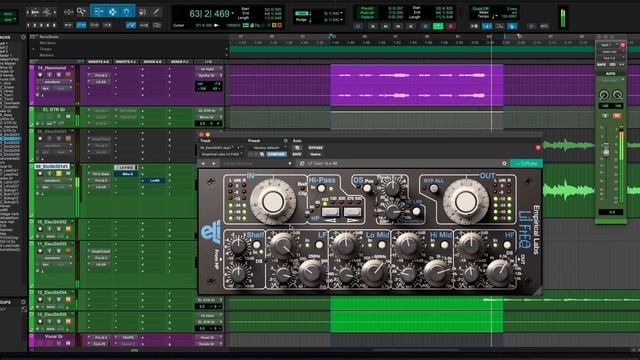The width and height of the screenshot is (640, 360).
Task: Click the red transport Record button
Action: pyautogui.click(x=451, y=26)
